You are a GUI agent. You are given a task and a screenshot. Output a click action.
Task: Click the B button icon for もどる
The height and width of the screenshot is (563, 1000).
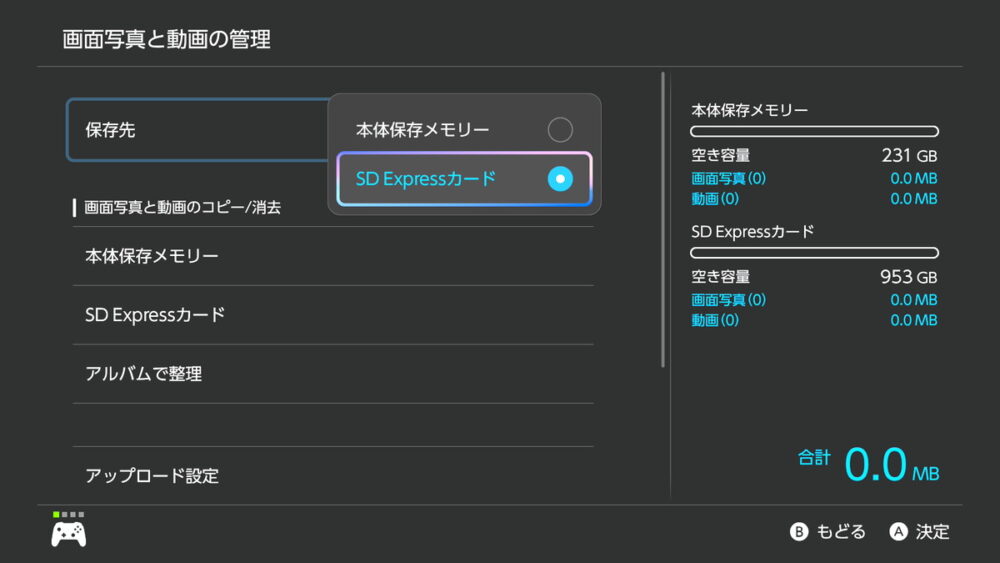799,532
